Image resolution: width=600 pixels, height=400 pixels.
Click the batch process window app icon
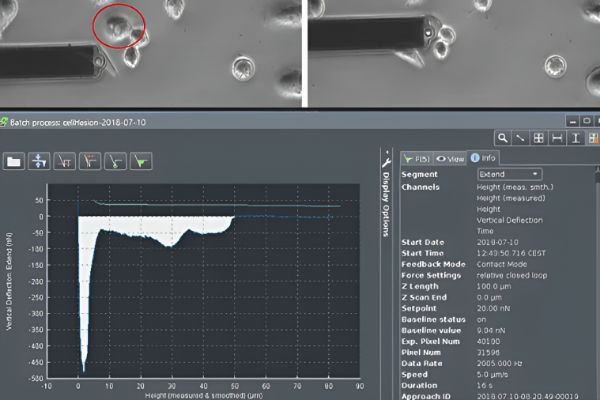point(4,122)
